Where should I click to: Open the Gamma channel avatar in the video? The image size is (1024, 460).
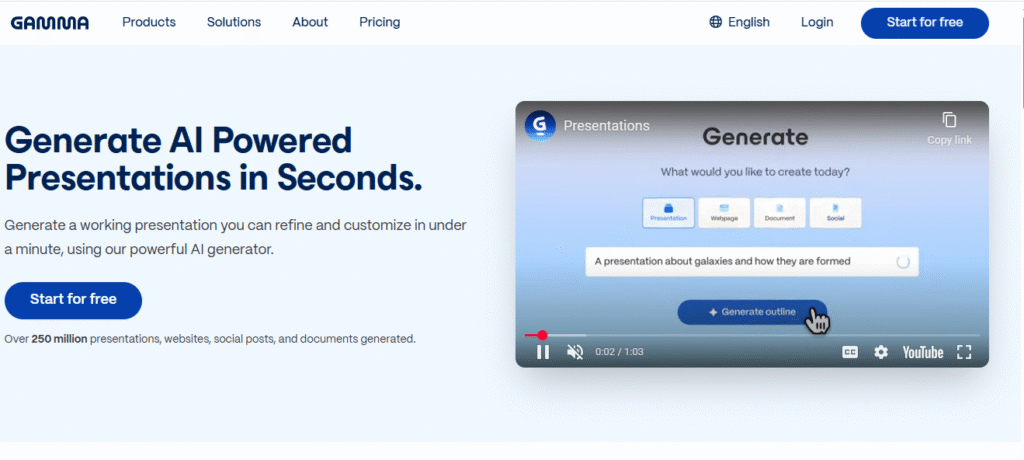coord(540,125)
